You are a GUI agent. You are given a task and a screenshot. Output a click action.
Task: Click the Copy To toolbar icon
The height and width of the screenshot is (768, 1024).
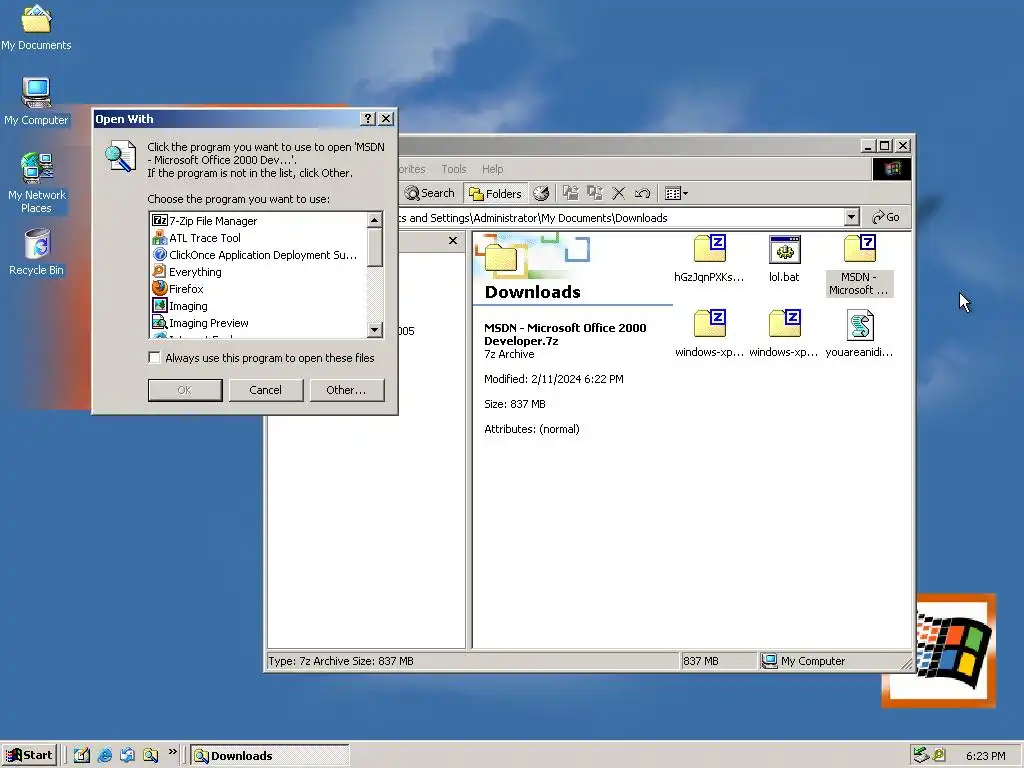[x=595, y=193]
